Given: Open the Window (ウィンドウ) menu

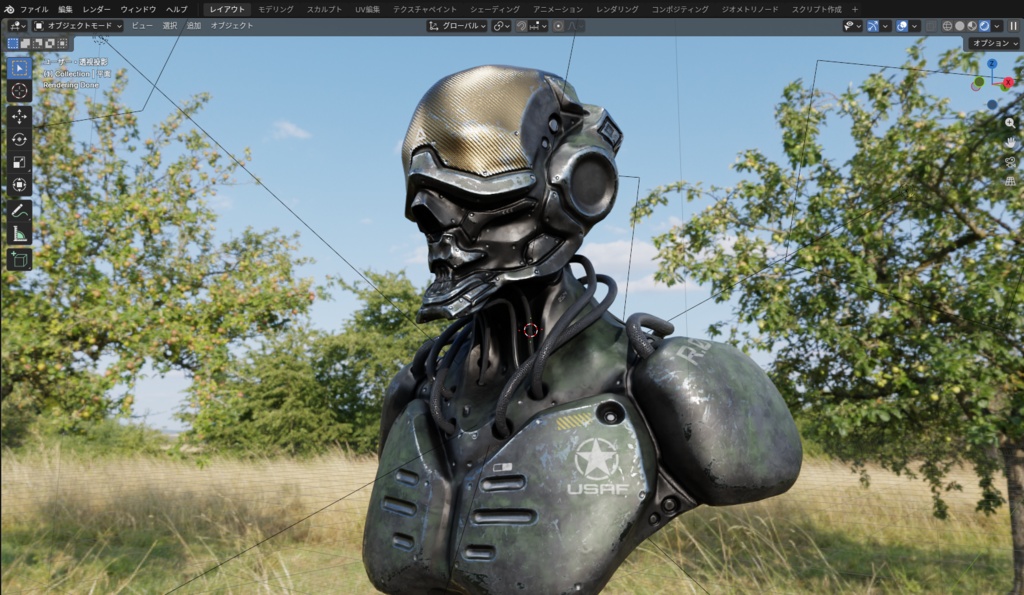Looking at the screenshot, I should click(138, 9).
